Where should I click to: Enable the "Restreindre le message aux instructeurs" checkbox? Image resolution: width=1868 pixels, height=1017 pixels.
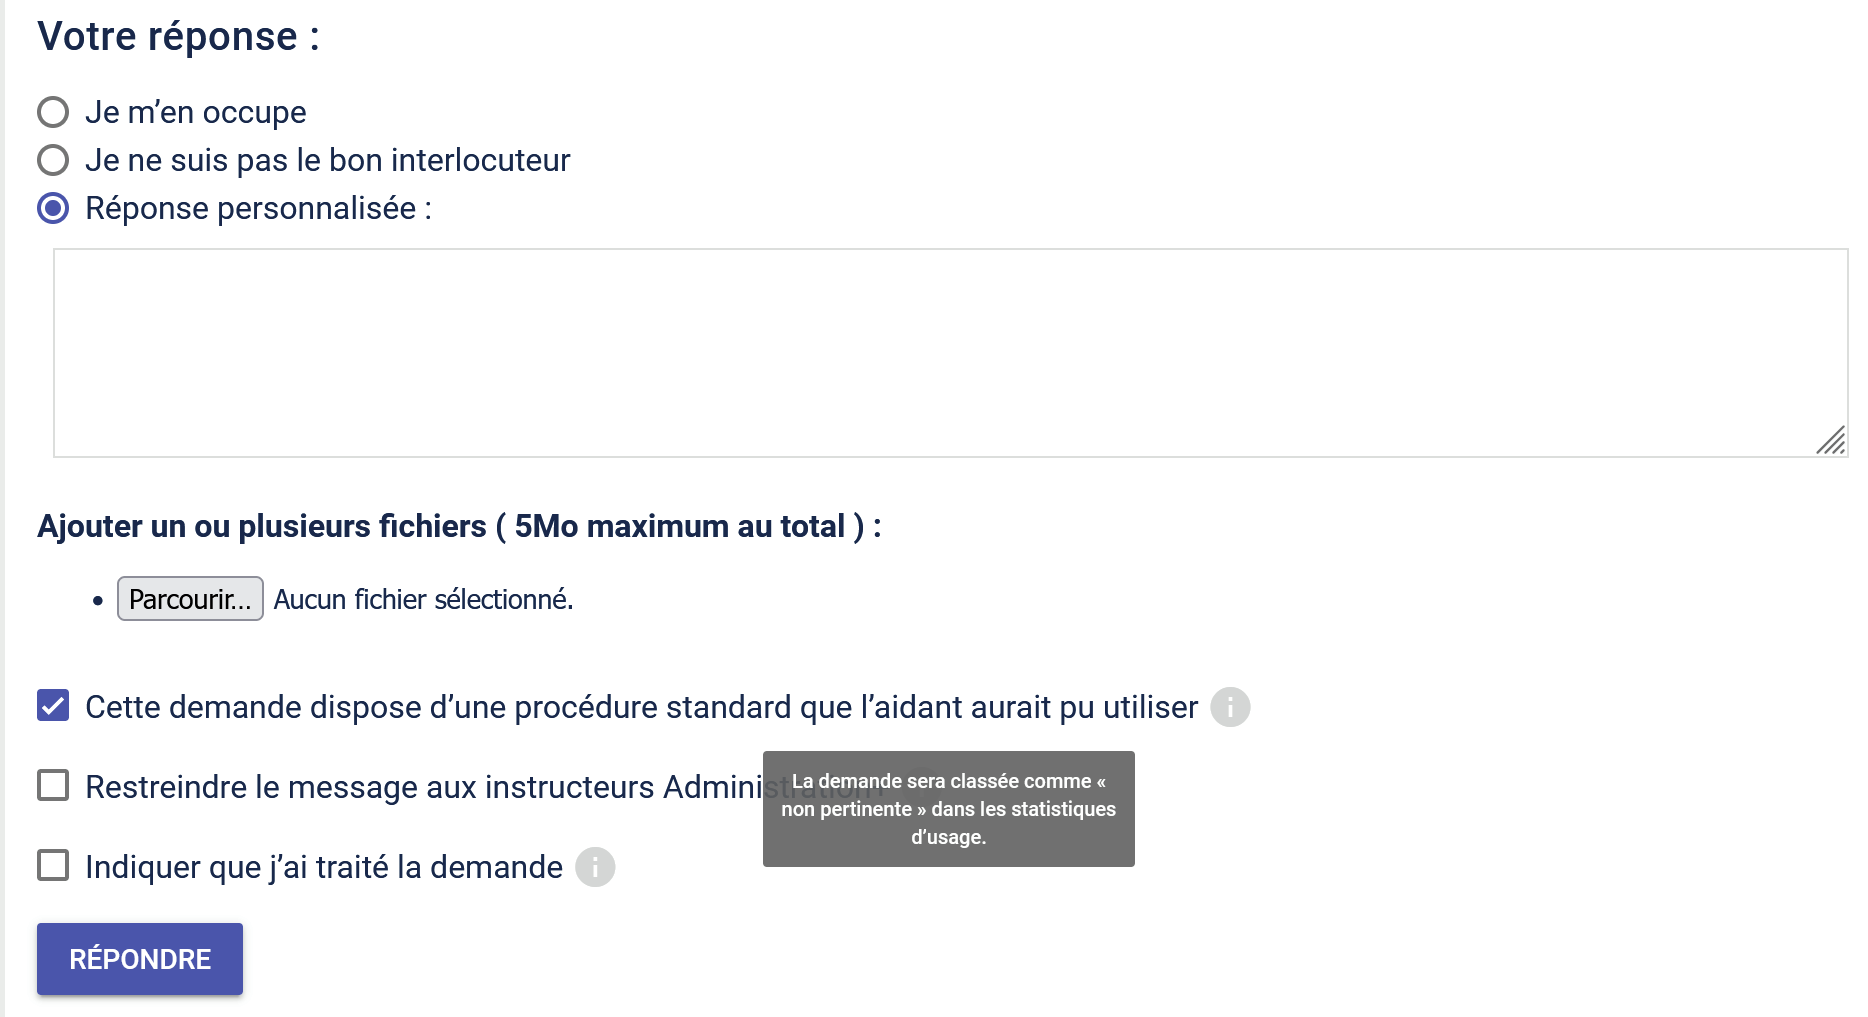coord(53,786)
